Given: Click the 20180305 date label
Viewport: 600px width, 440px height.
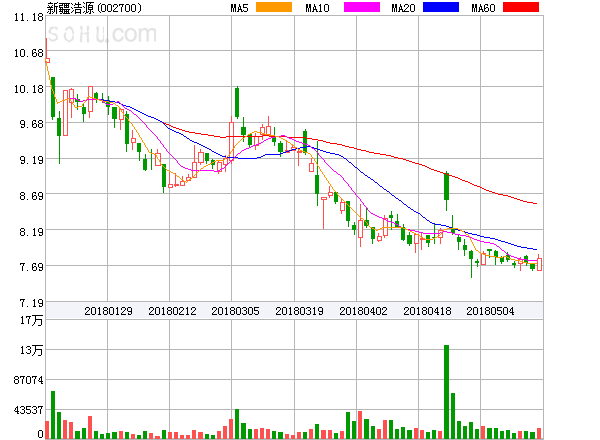Looking at the screenshot, I should [235, 311].
